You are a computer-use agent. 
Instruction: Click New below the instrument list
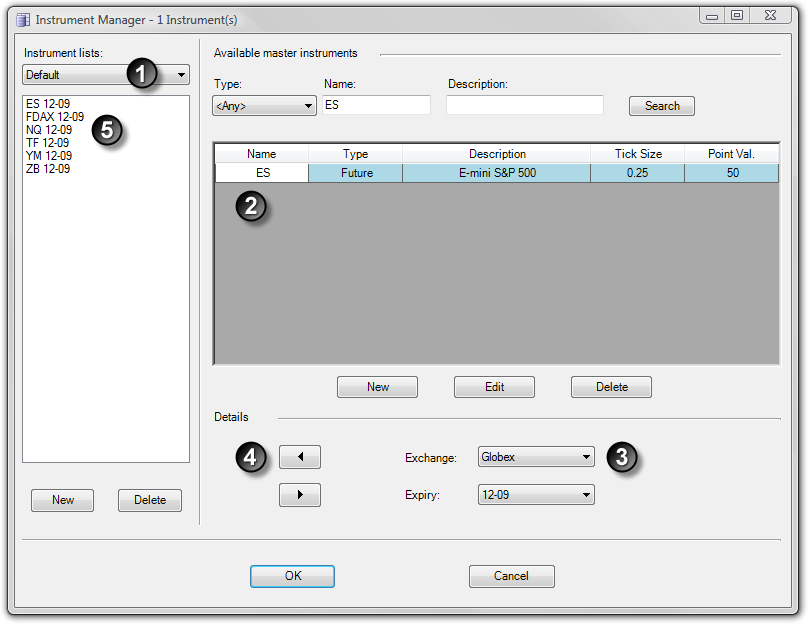[x=62, y=500]
